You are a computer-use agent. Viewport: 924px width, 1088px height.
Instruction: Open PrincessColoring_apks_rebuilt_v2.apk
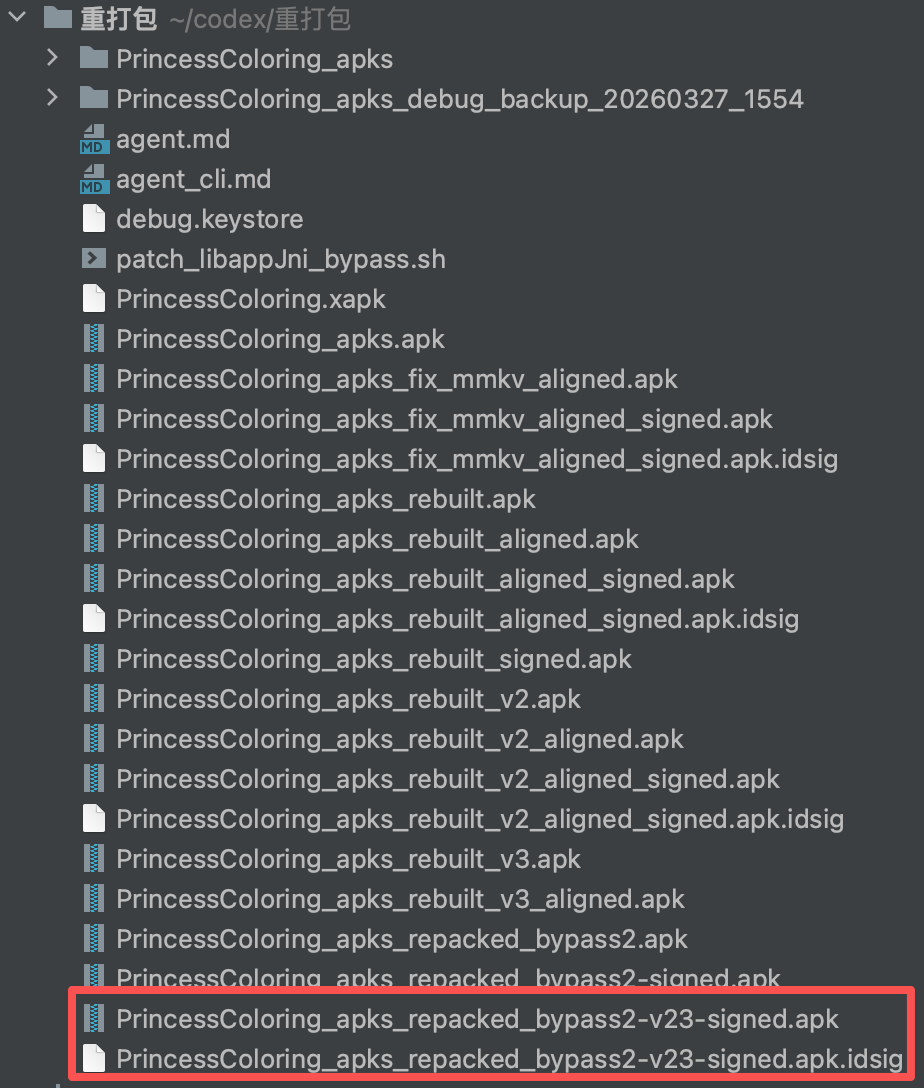pyautogui.click(x=348, y=699)
